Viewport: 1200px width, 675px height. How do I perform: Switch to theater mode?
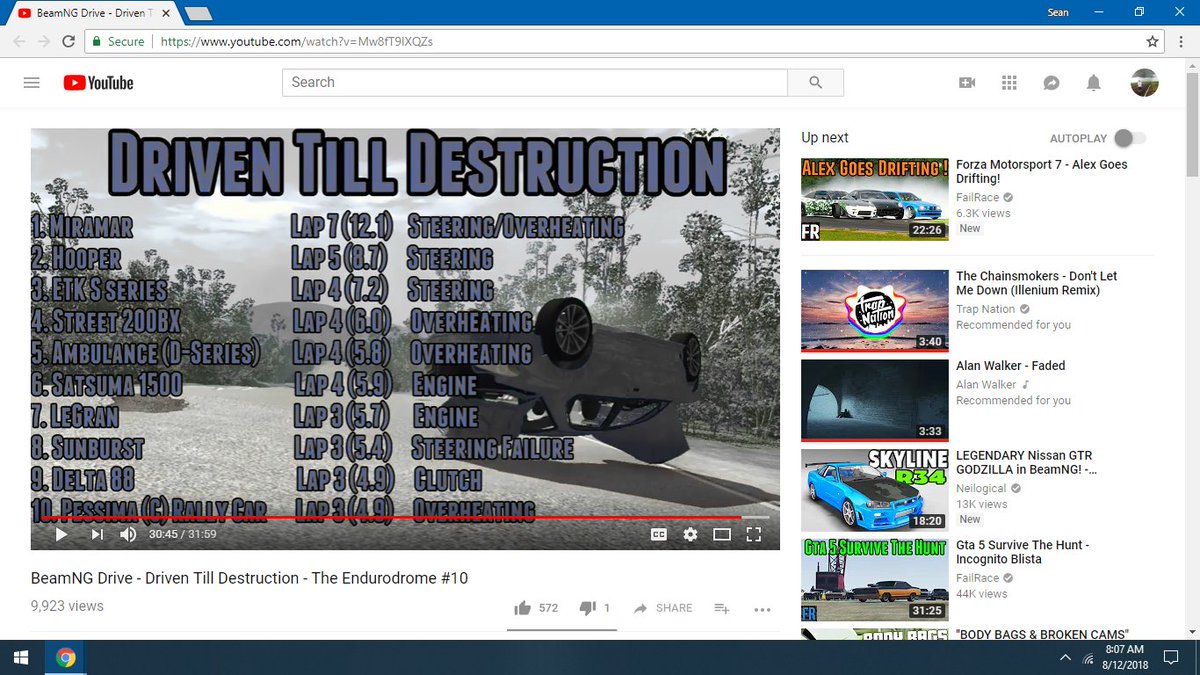[722, 534]
